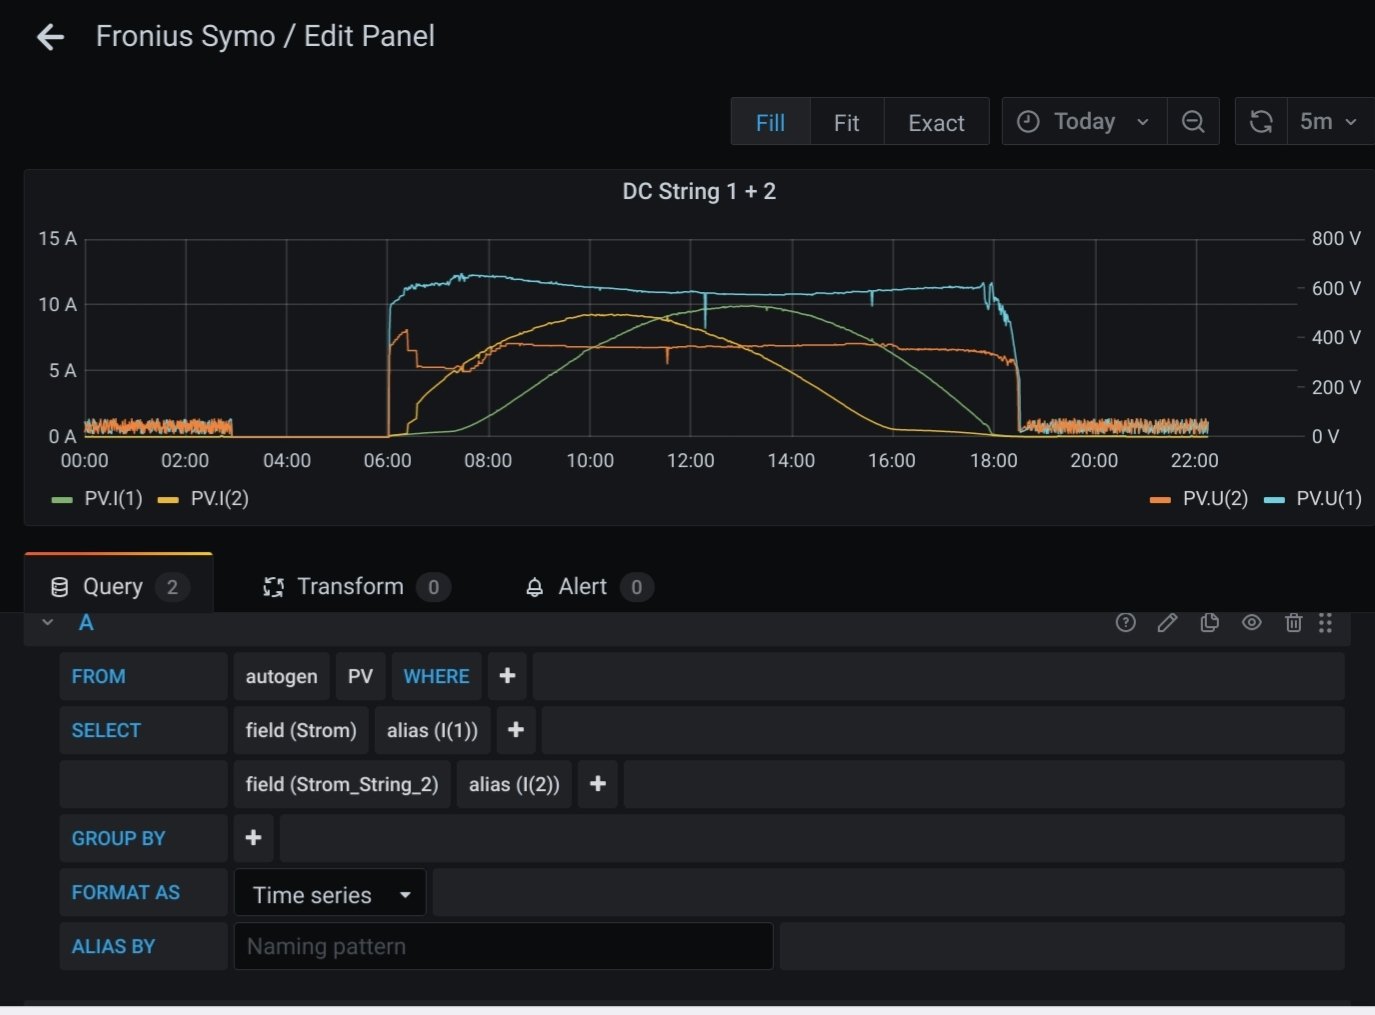This screenshot has width=1375, height=1015.
Task: Click the PV.U(1) legend color swatch
Action: (x=1274, y=499)
